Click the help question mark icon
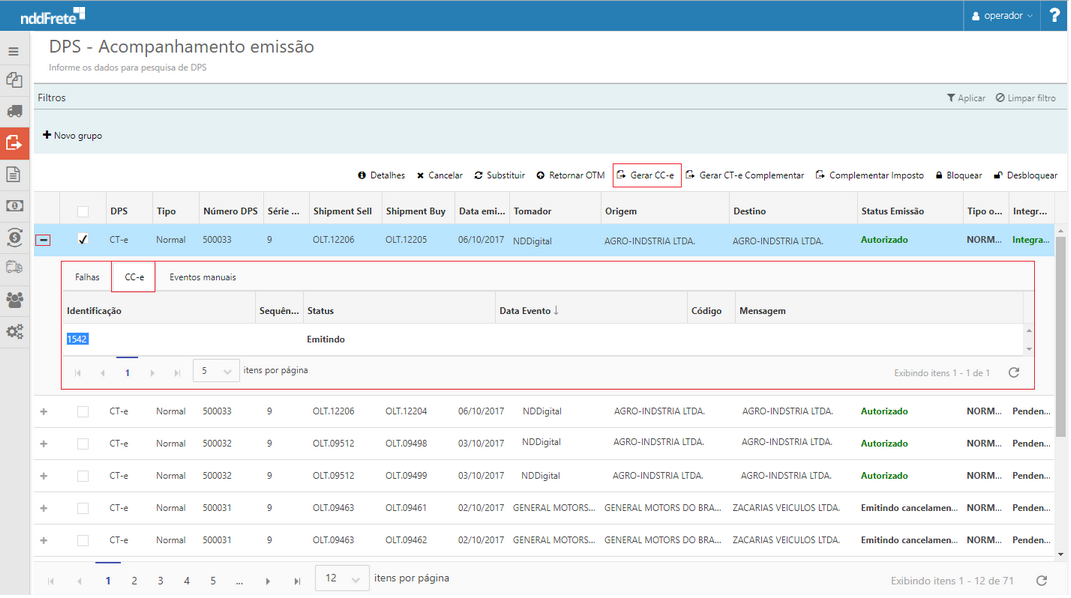1071x598 pixels. point(1054,15)
